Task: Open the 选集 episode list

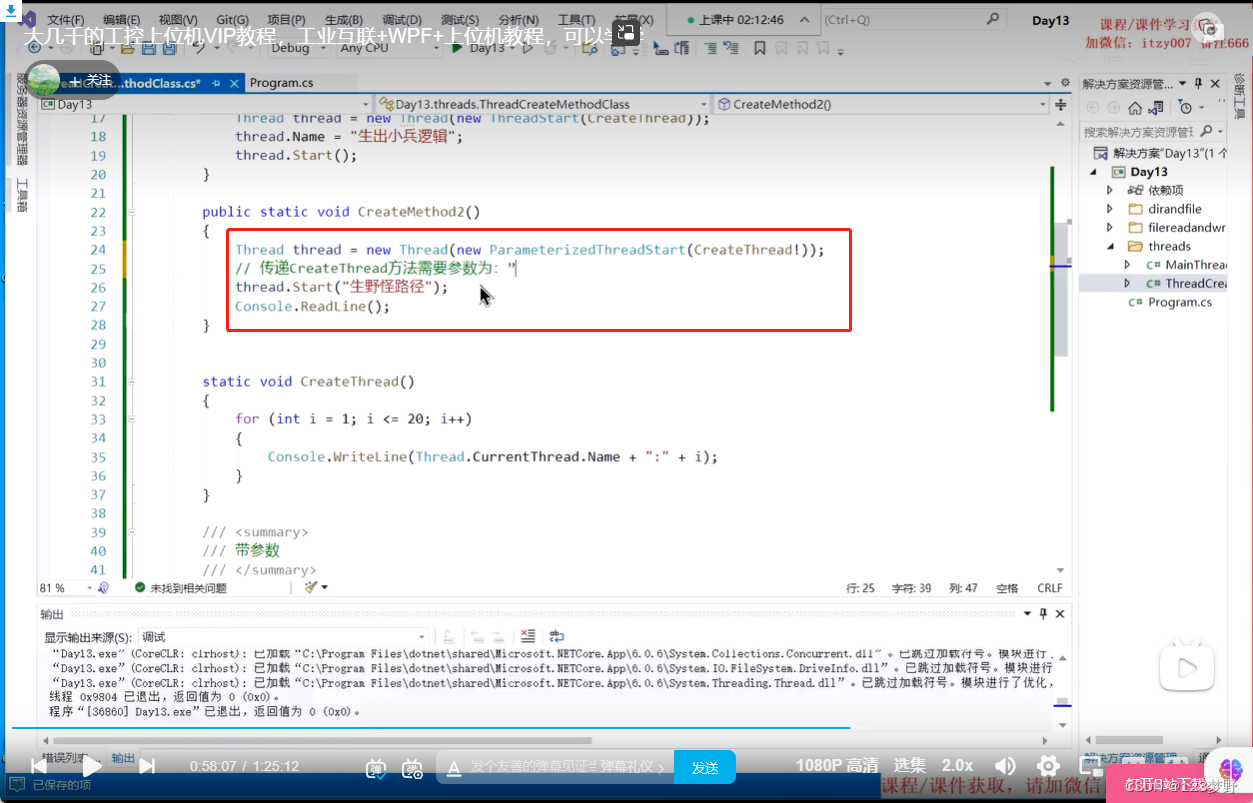Action: coord(910,765)
